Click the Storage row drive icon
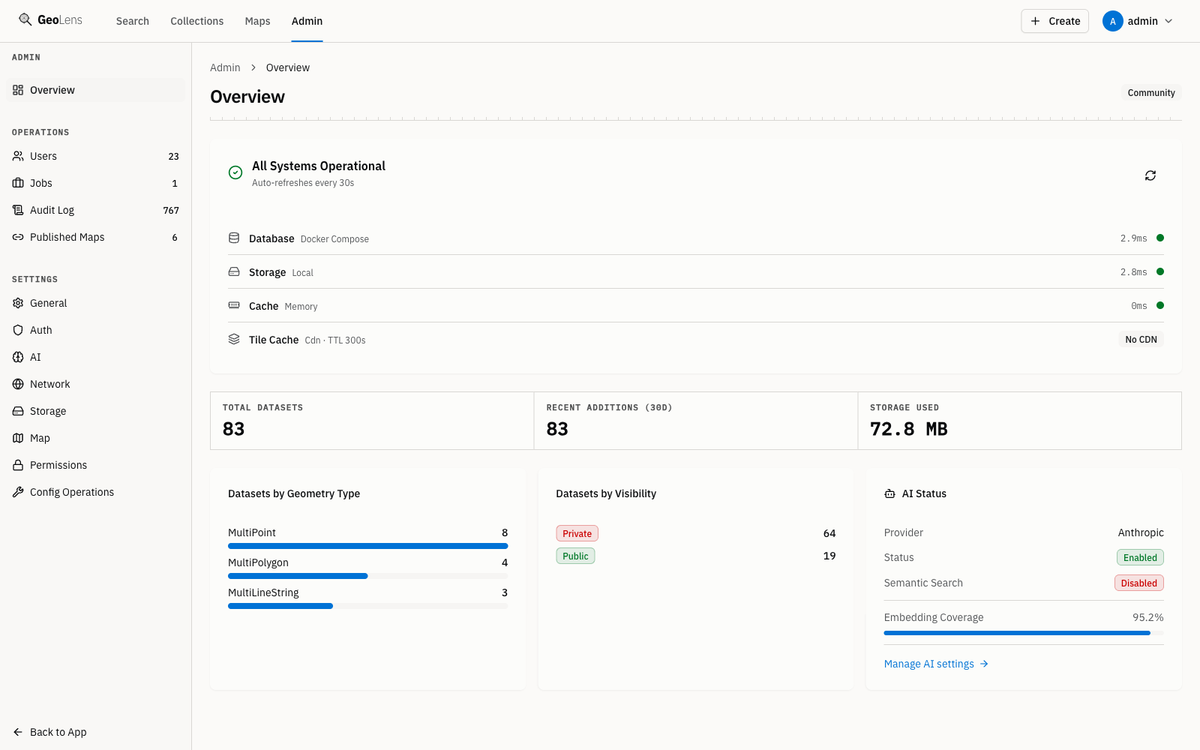Viewport: 1200px width, 750px height. 234,272
